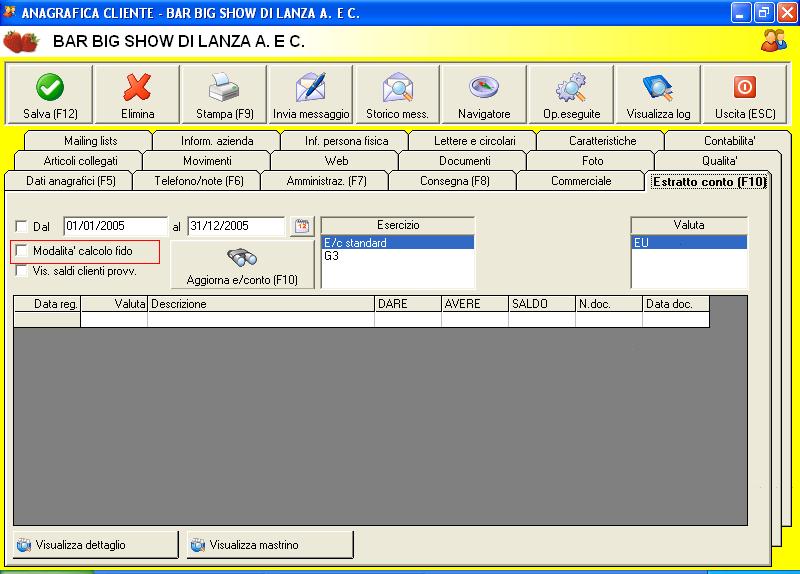Click the green checkmark Salva icon

pyautogui.click(x=50, y=87)
